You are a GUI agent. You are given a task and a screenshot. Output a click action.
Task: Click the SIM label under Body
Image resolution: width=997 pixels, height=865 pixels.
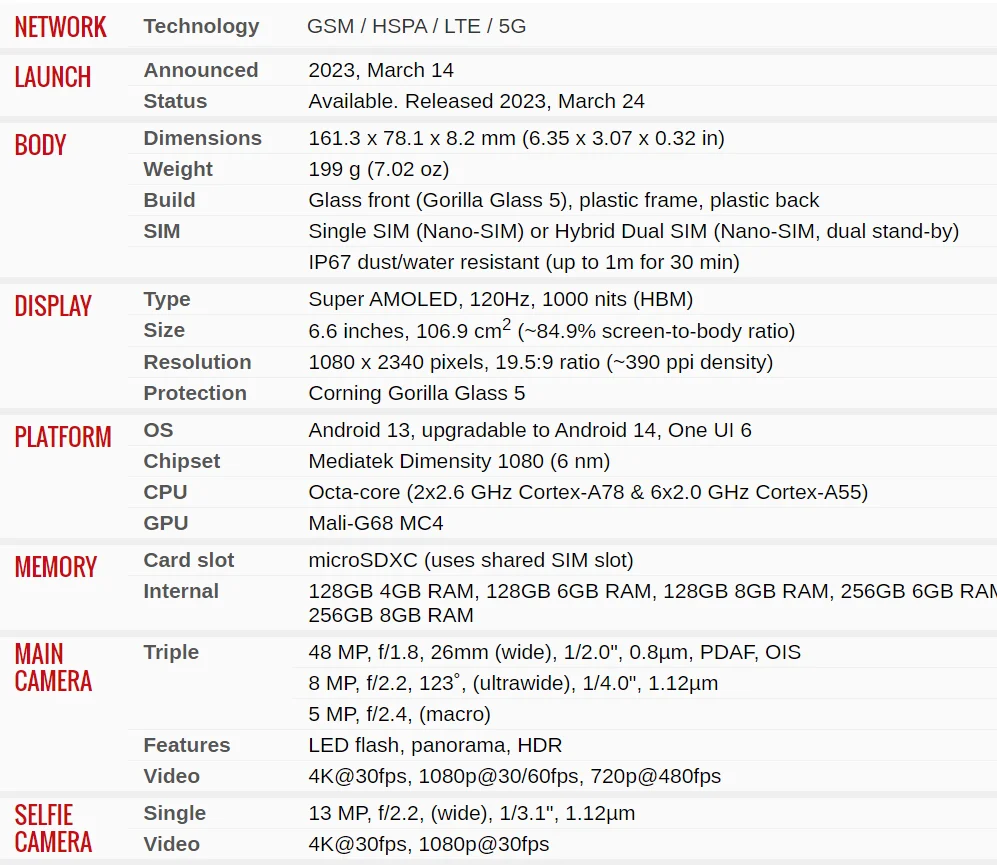pyautogui.click(x=162, y=231)
